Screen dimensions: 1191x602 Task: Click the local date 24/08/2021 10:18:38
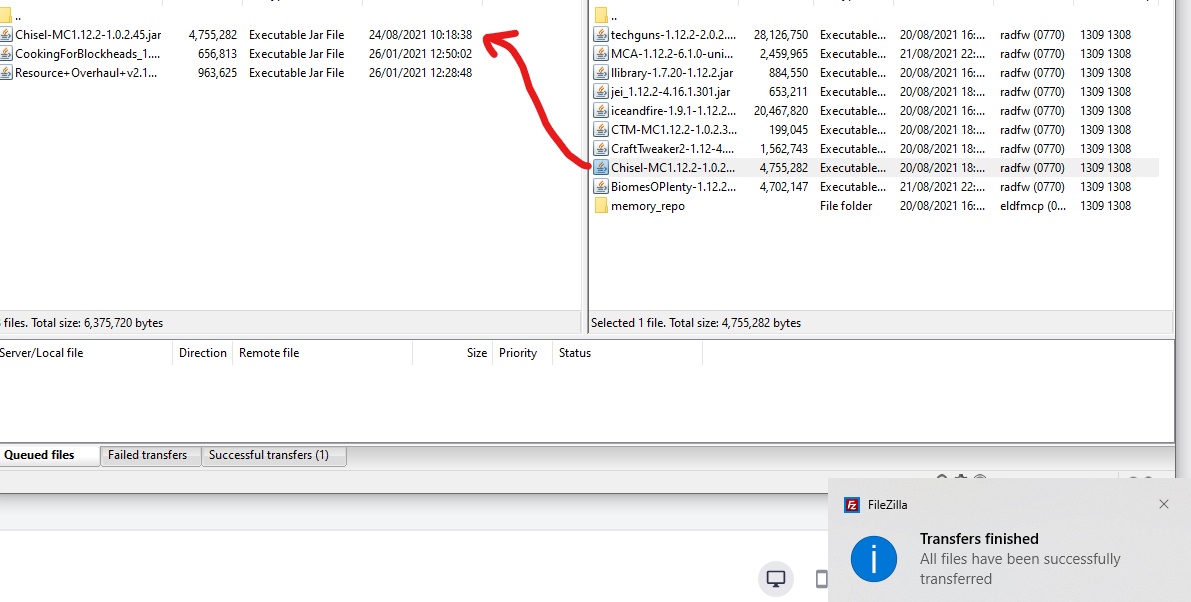(x=420, y=35)
